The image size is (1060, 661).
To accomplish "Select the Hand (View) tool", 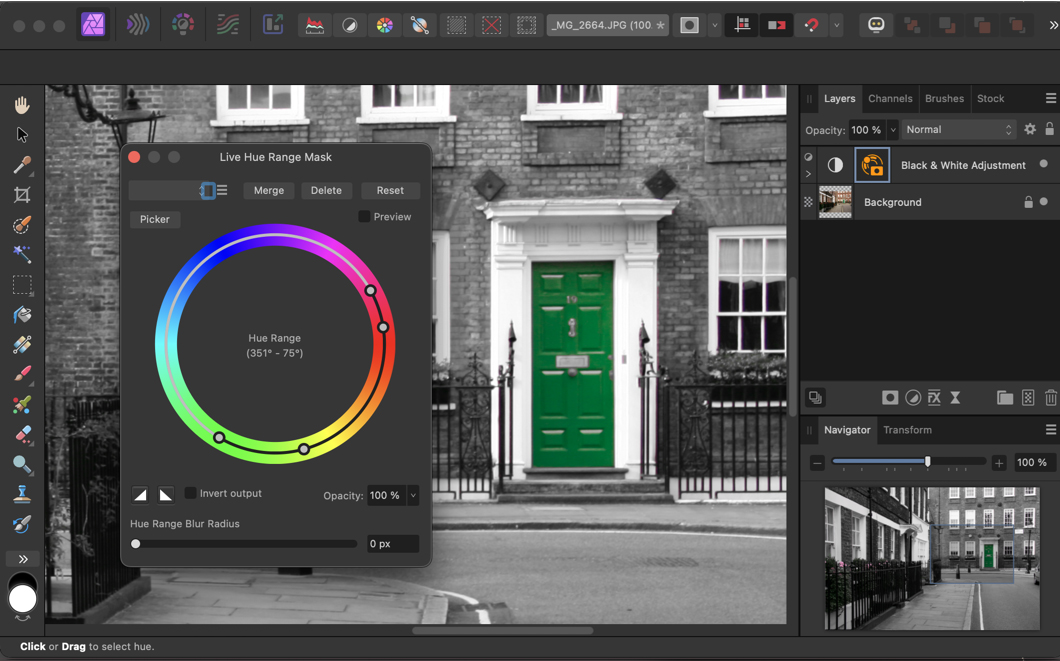I will click(22, 105).
